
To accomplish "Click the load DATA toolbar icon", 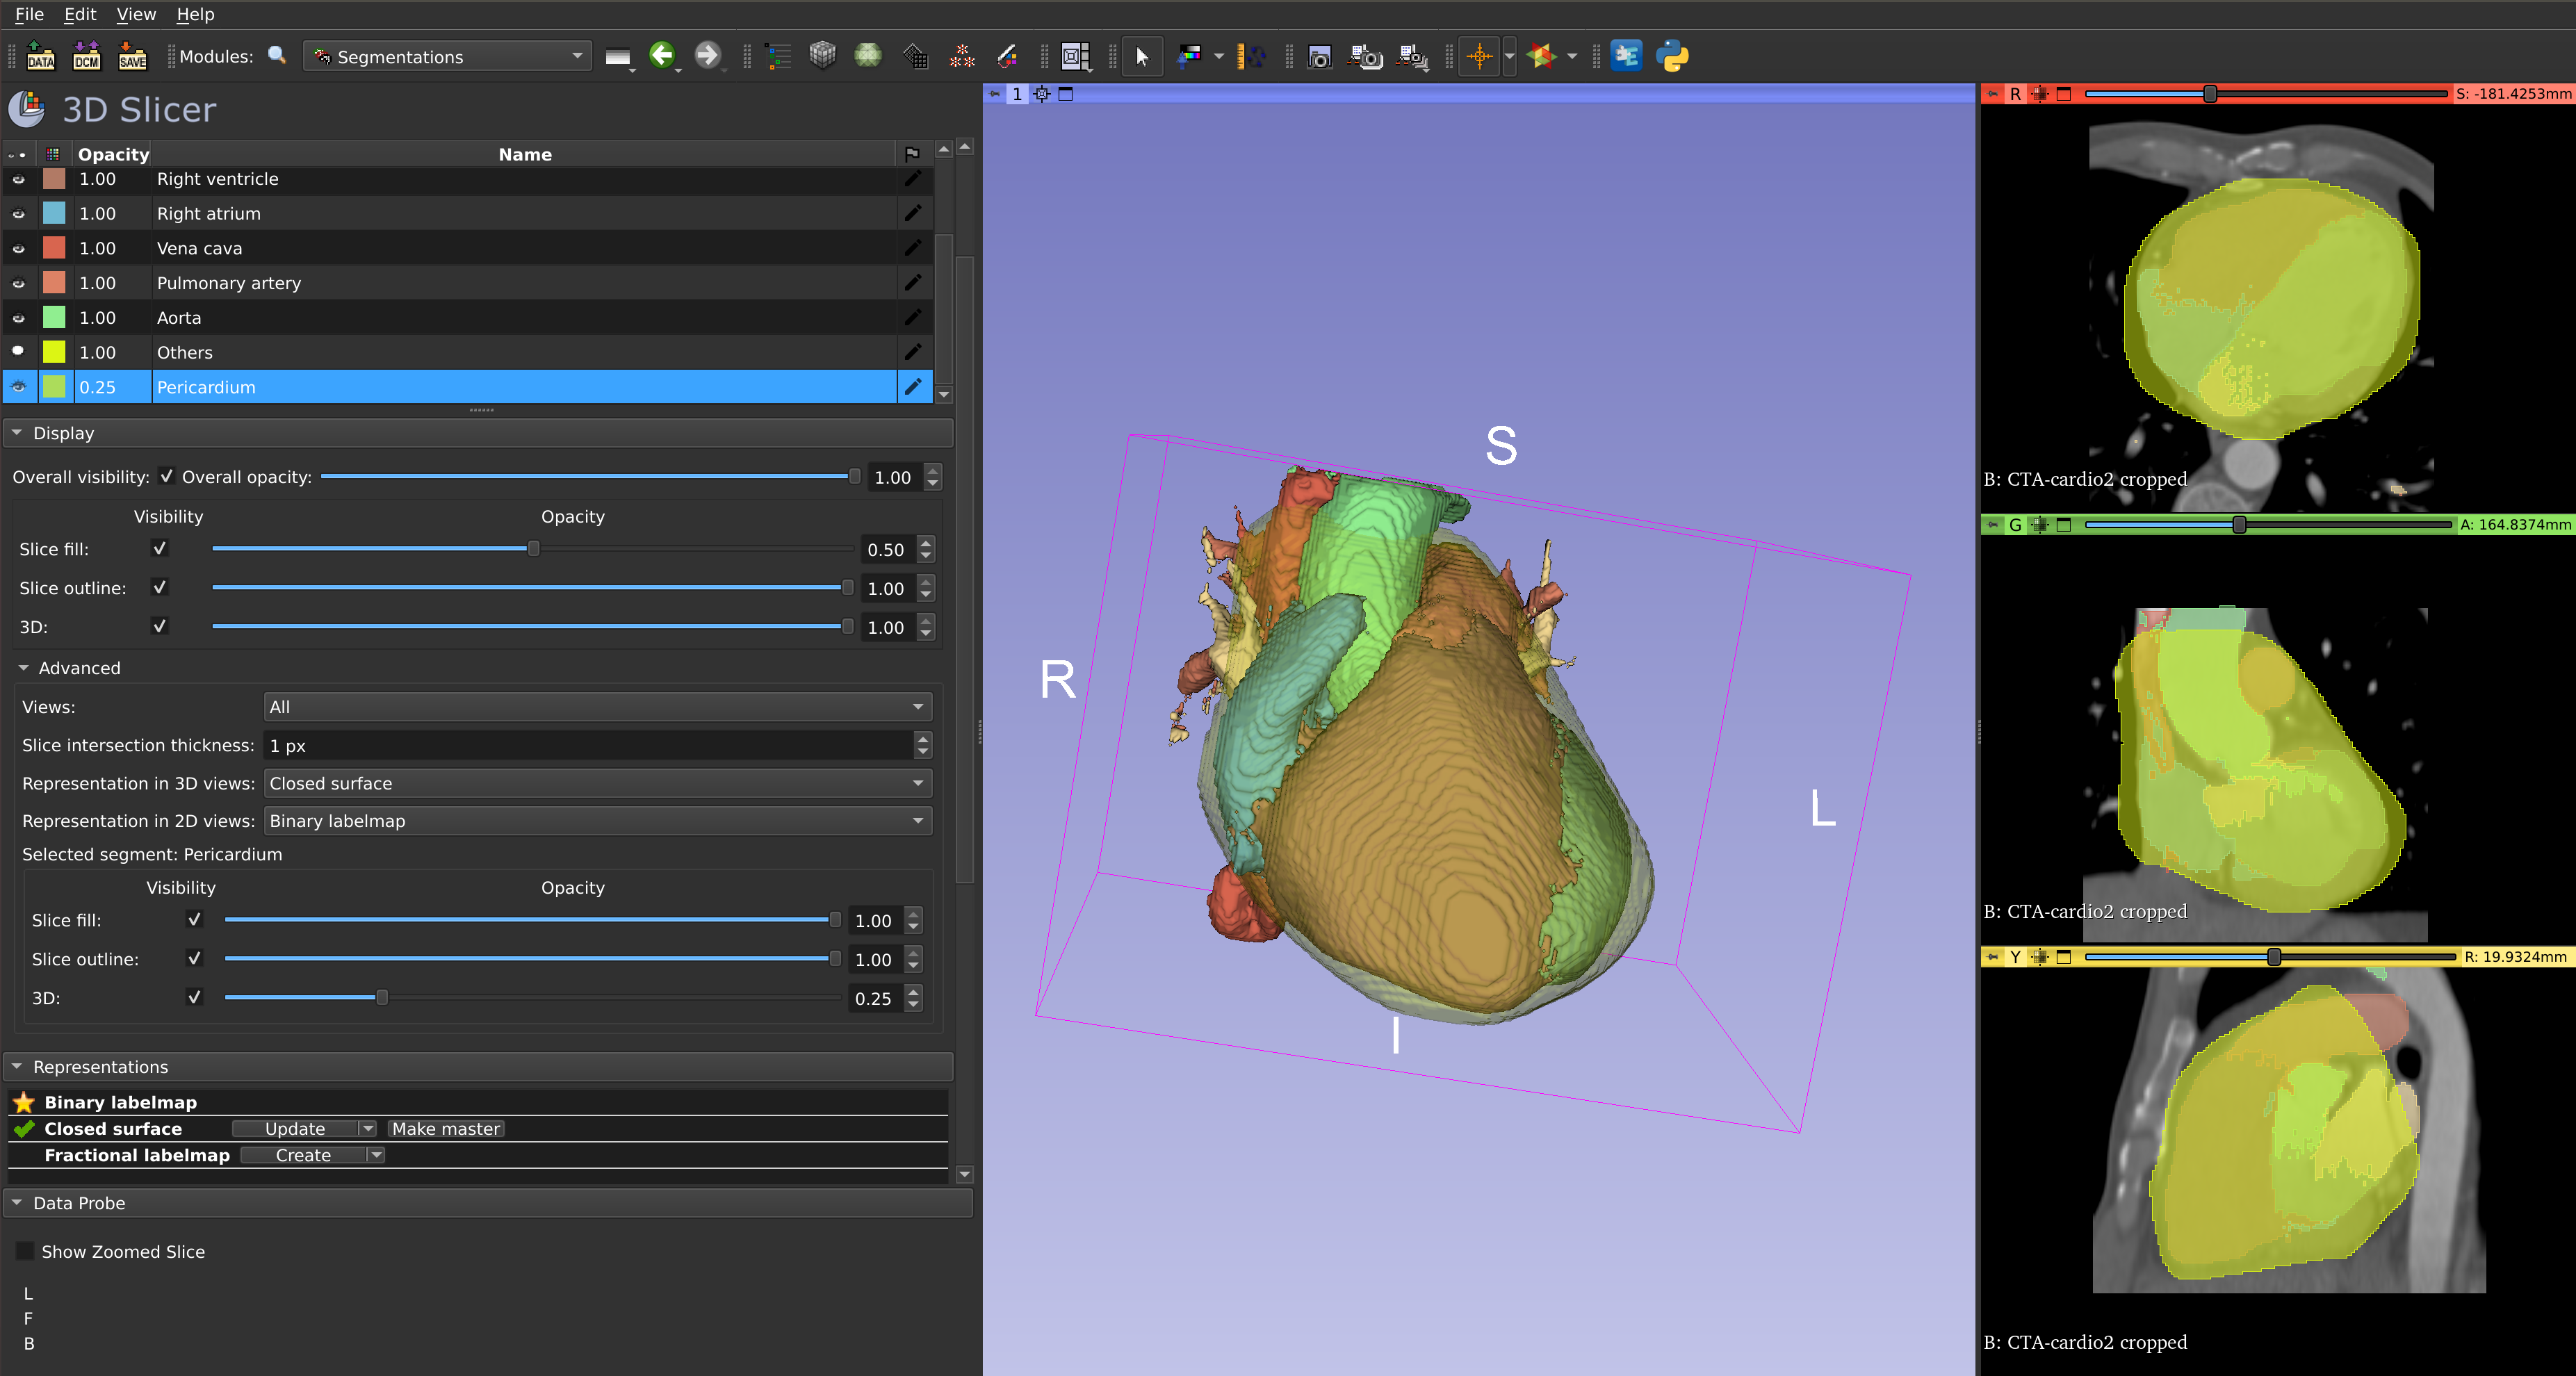I will tap(40, 56).
